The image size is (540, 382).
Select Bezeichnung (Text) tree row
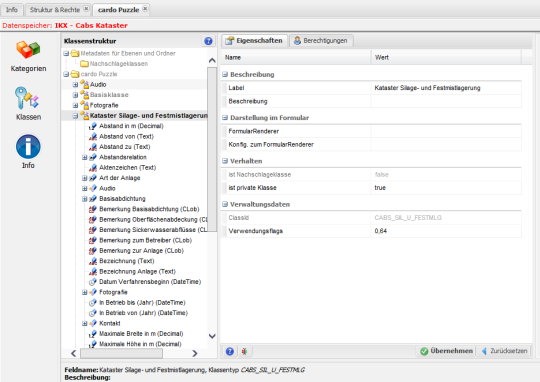pyautogui.click(x=126, y=261)
